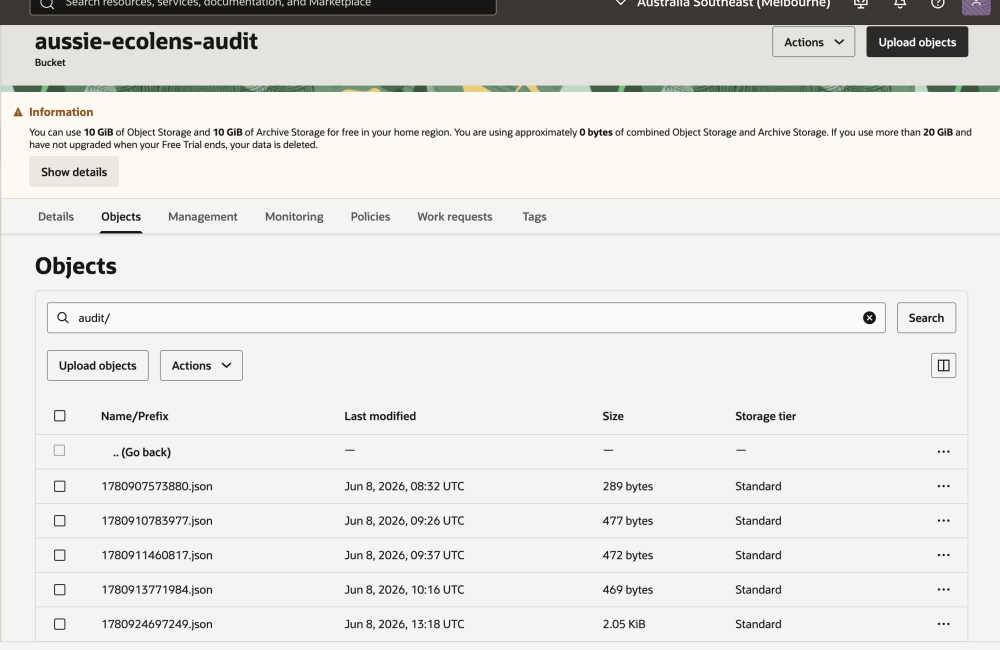Click the Search button
The image size is (1000, 650).
click(926, 318)
